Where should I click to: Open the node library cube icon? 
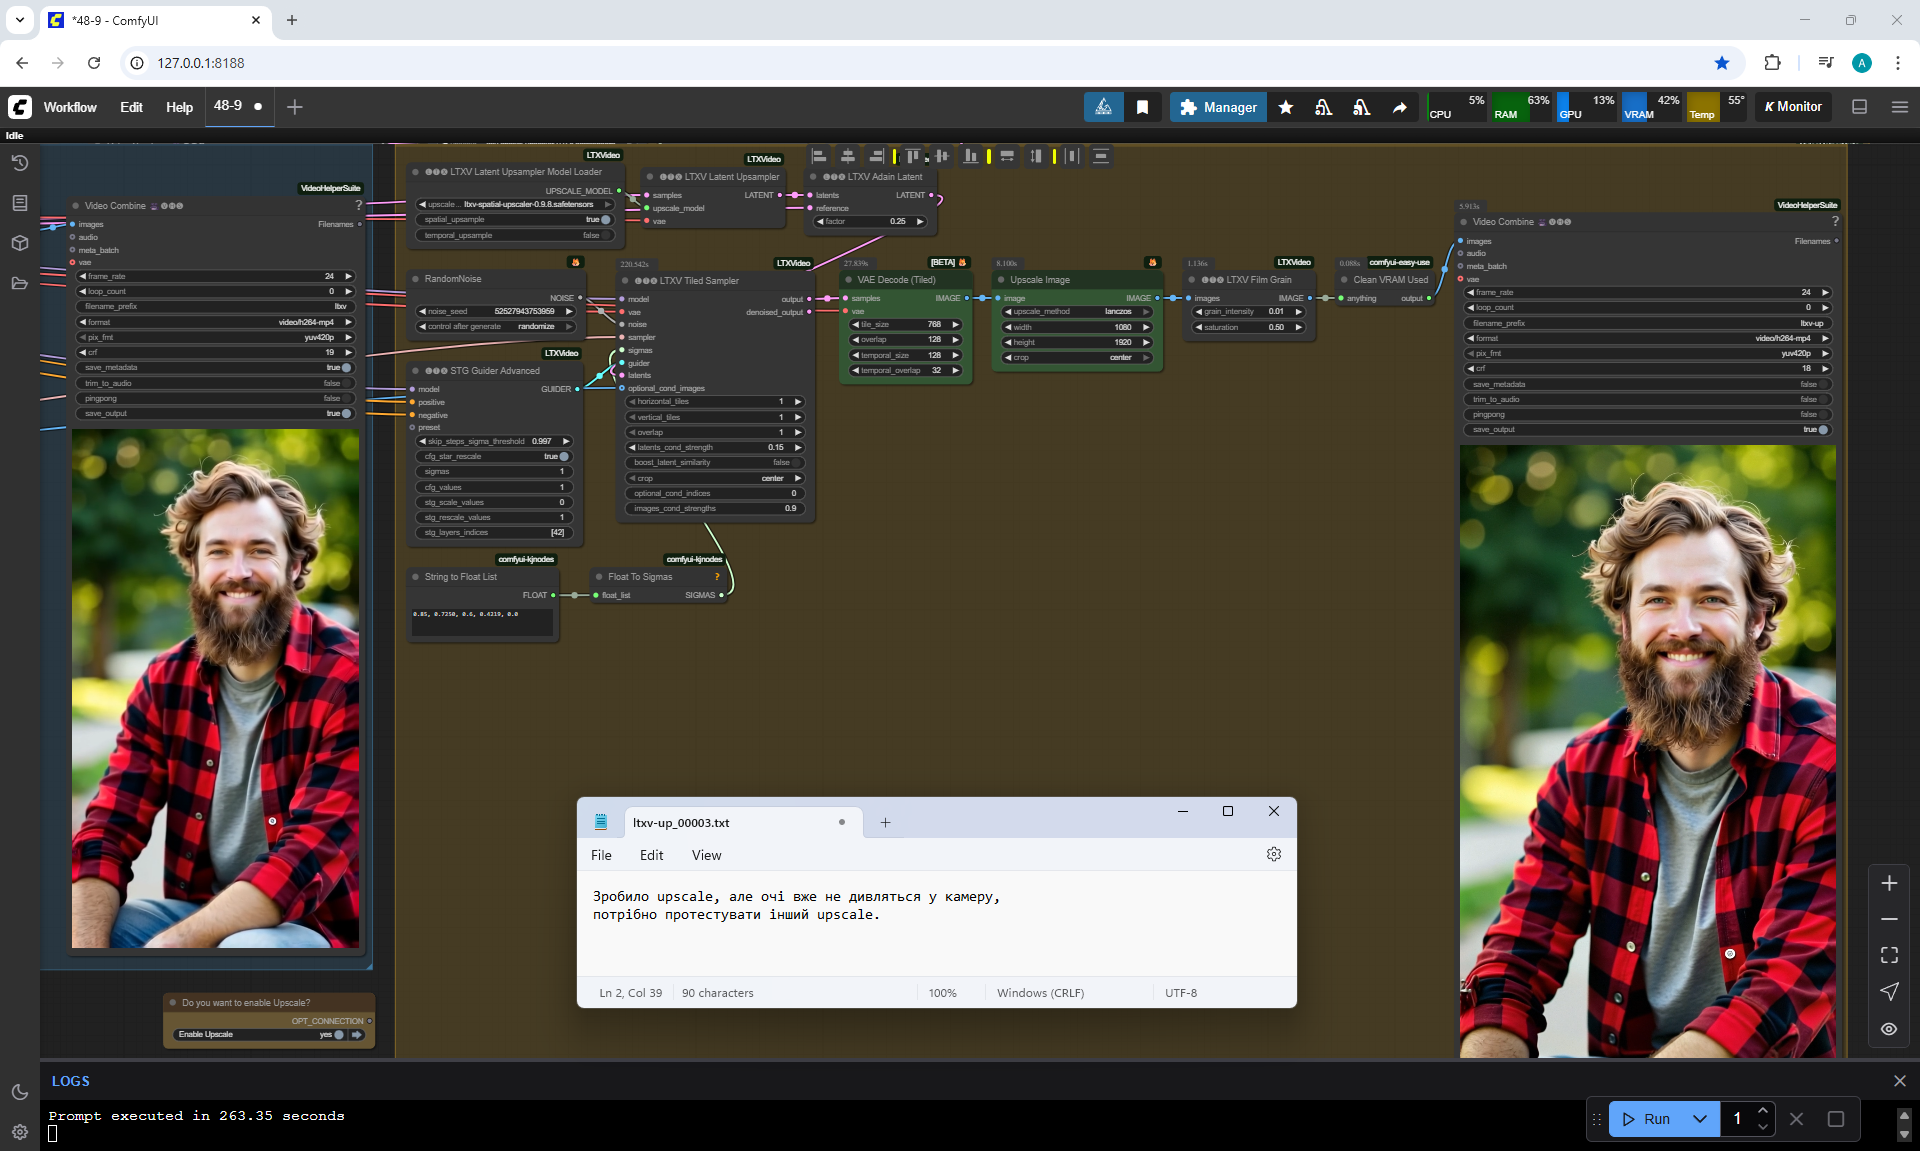[19, 243]
